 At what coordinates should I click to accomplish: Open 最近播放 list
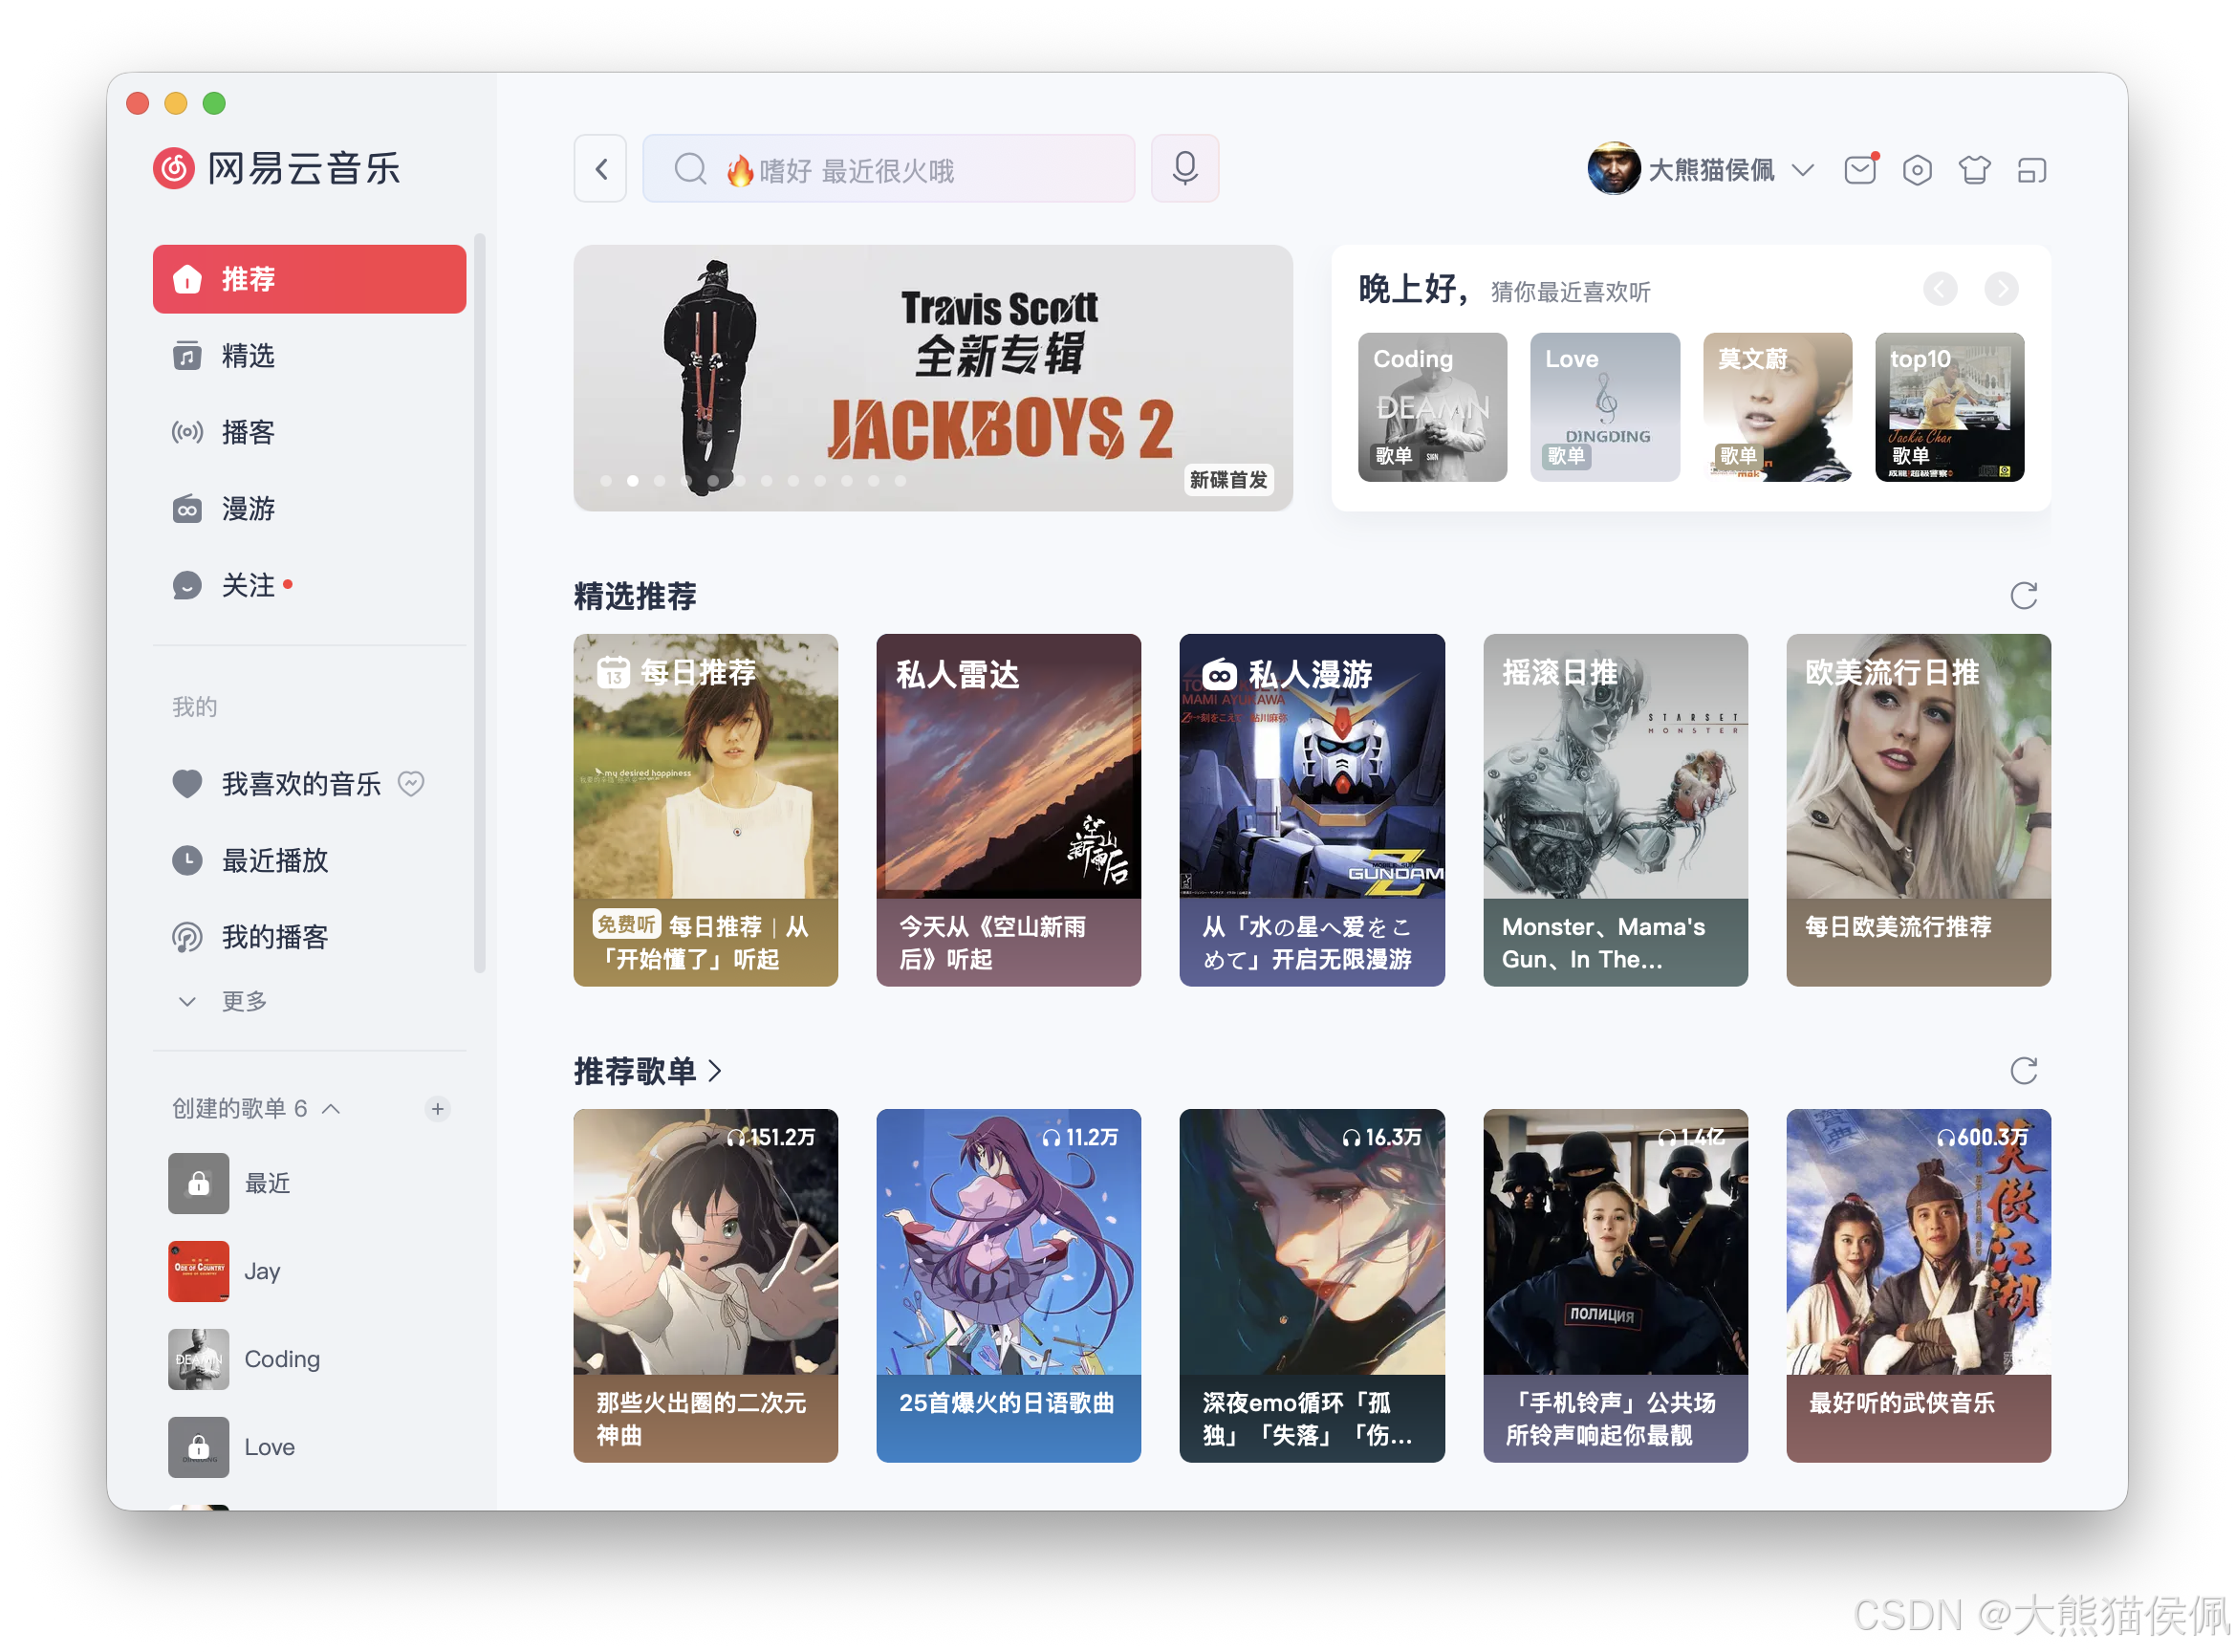tap(309, 860)
